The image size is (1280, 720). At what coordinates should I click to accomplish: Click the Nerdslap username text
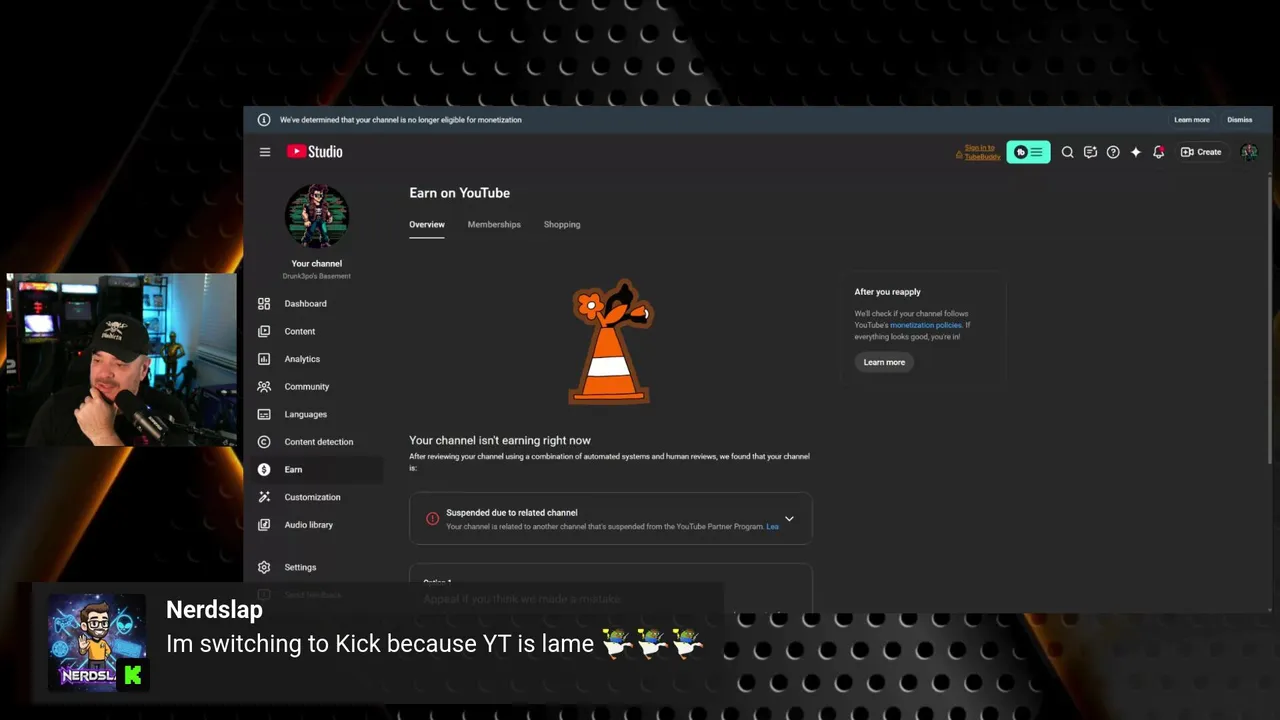214,610
